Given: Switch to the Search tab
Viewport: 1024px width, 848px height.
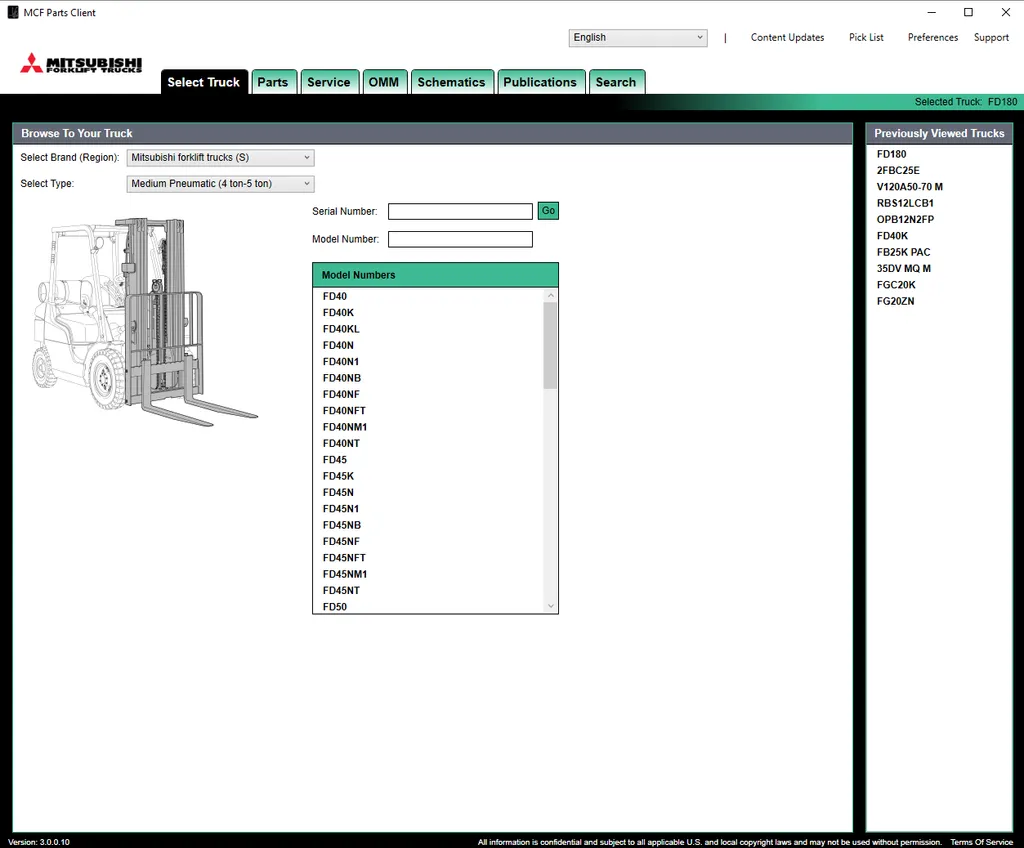Looking at the screenshot, I should coord(616,82).
